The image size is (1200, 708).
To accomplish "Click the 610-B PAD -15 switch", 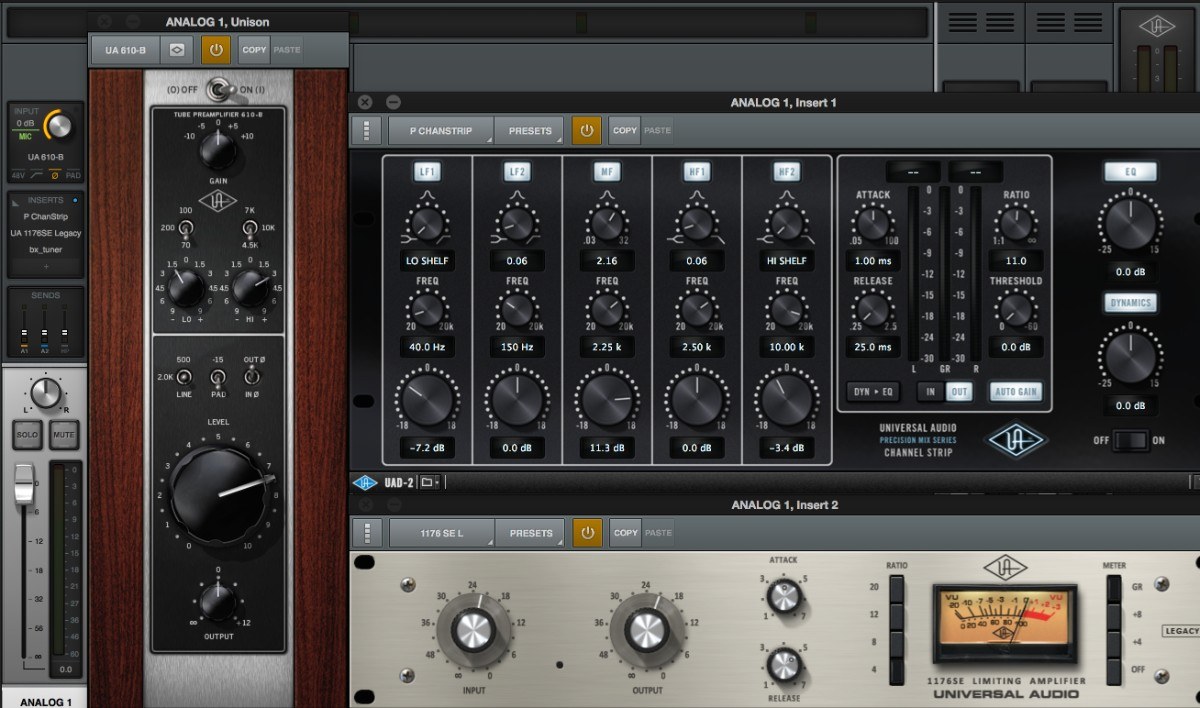I will [x=217, y=376].
